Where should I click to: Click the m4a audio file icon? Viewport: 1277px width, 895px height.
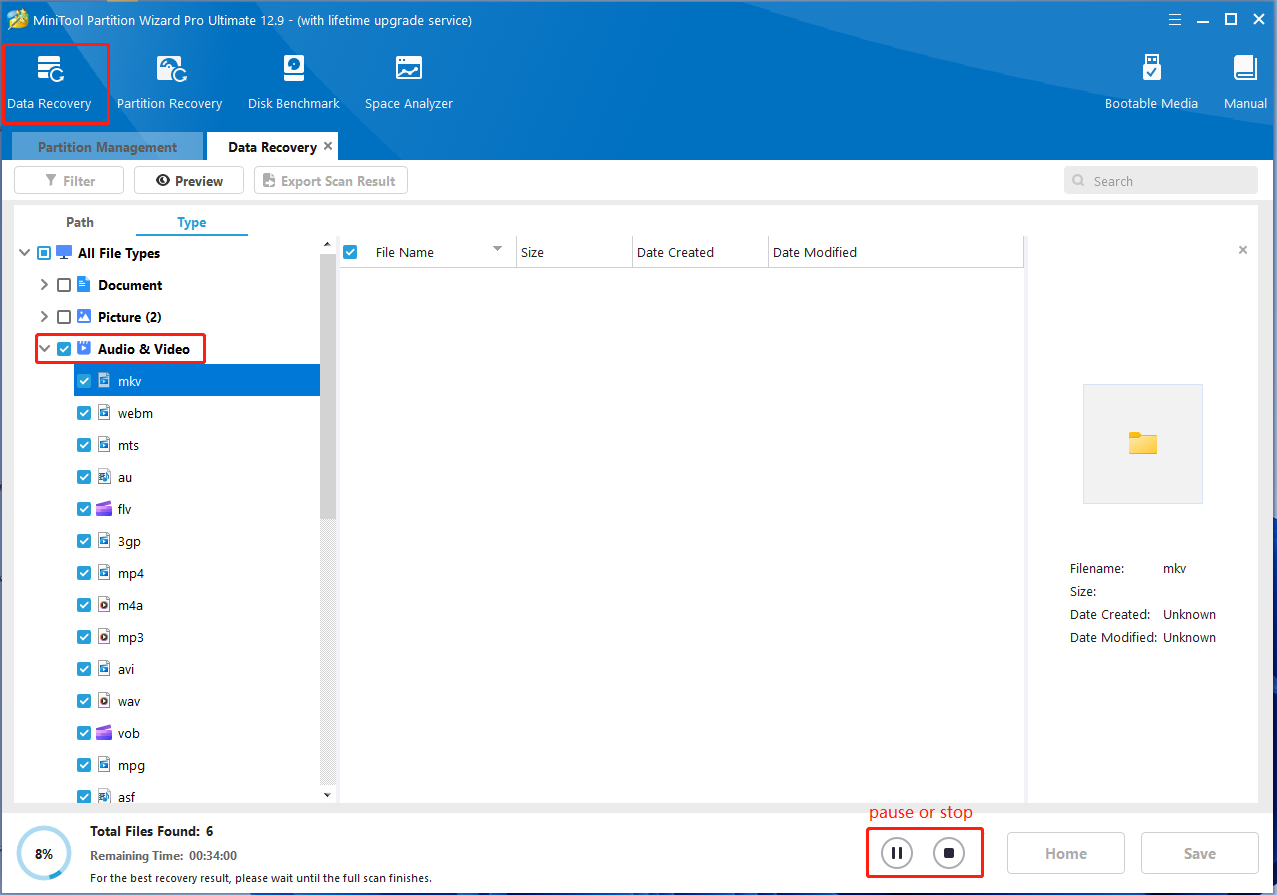click(x=104, y=605)
